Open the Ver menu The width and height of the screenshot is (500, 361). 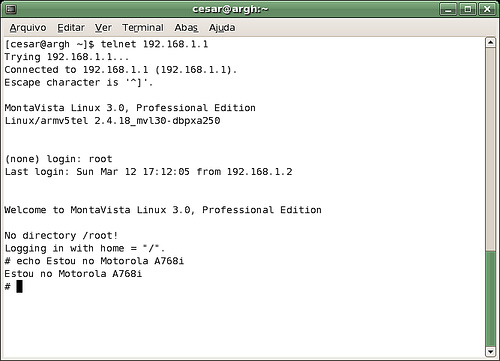point(103,28)
